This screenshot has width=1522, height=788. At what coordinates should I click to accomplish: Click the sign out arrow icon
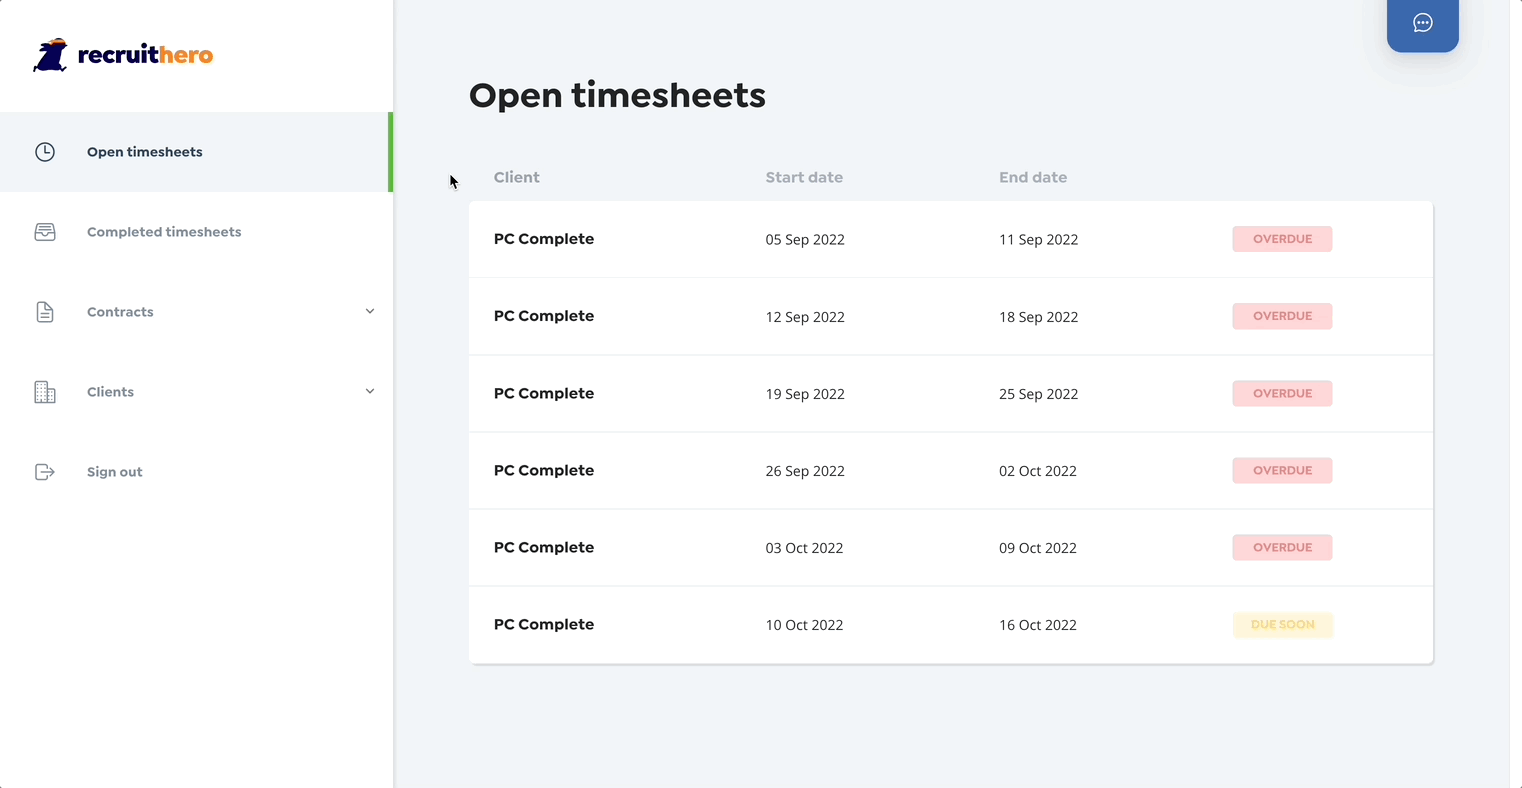coord(45,472)
